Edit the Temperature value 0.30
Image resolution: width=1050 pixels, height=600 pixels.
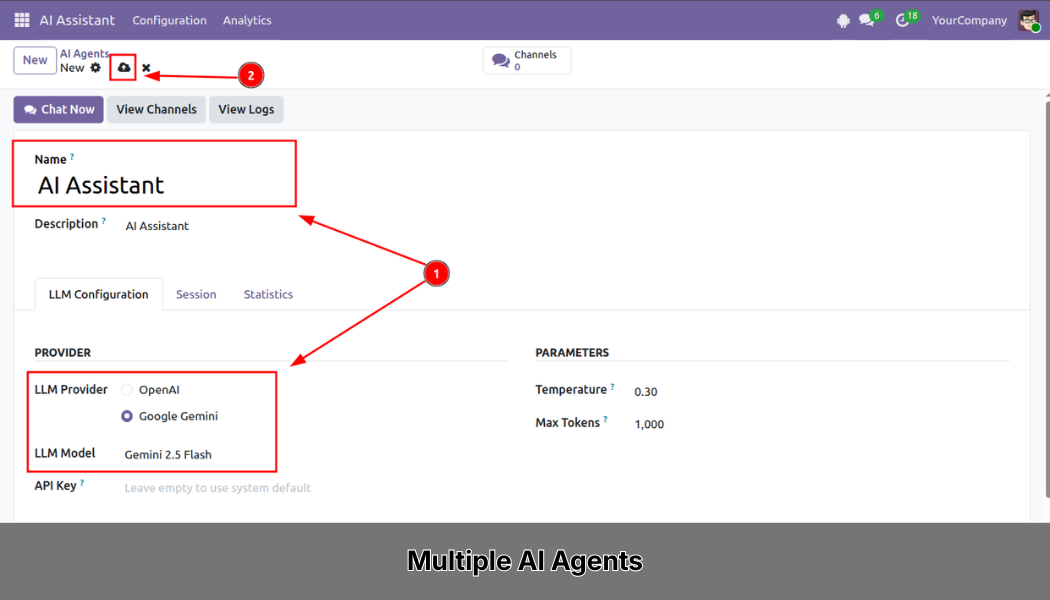coord(646,392)
